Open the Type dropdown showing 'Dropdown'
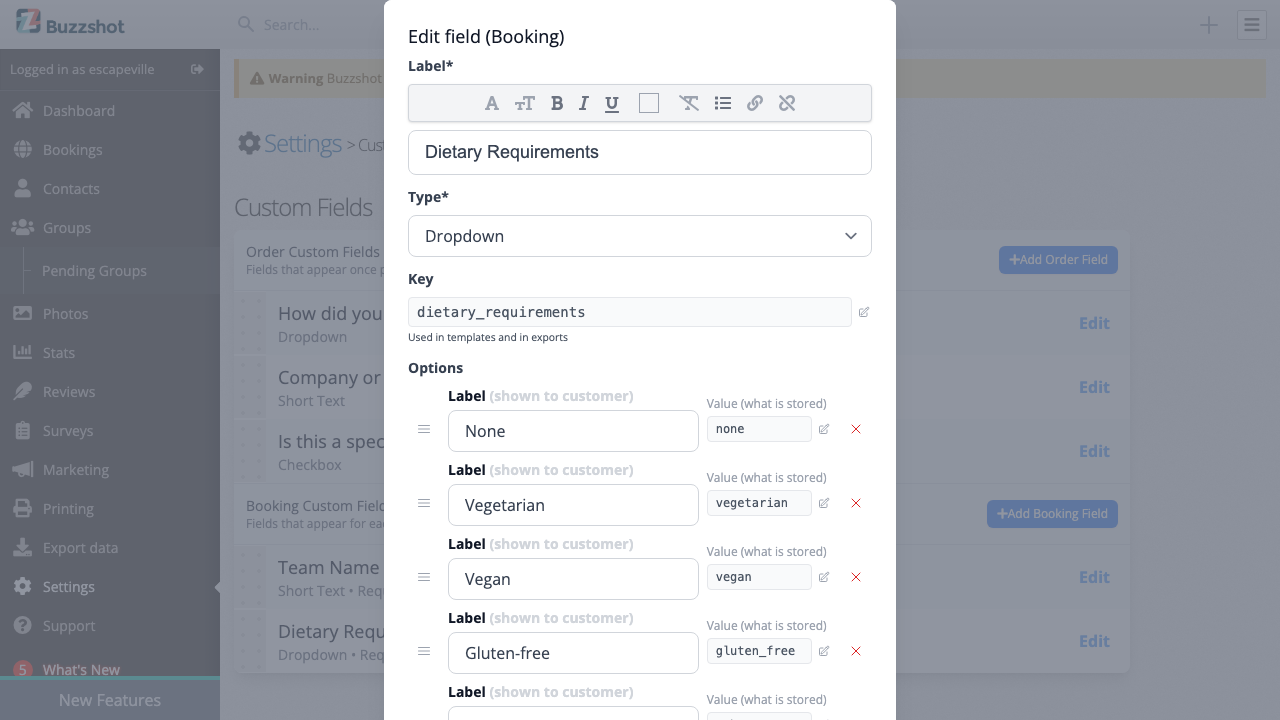This screenshot has width=1280, height=720. [x=640, y=236]
